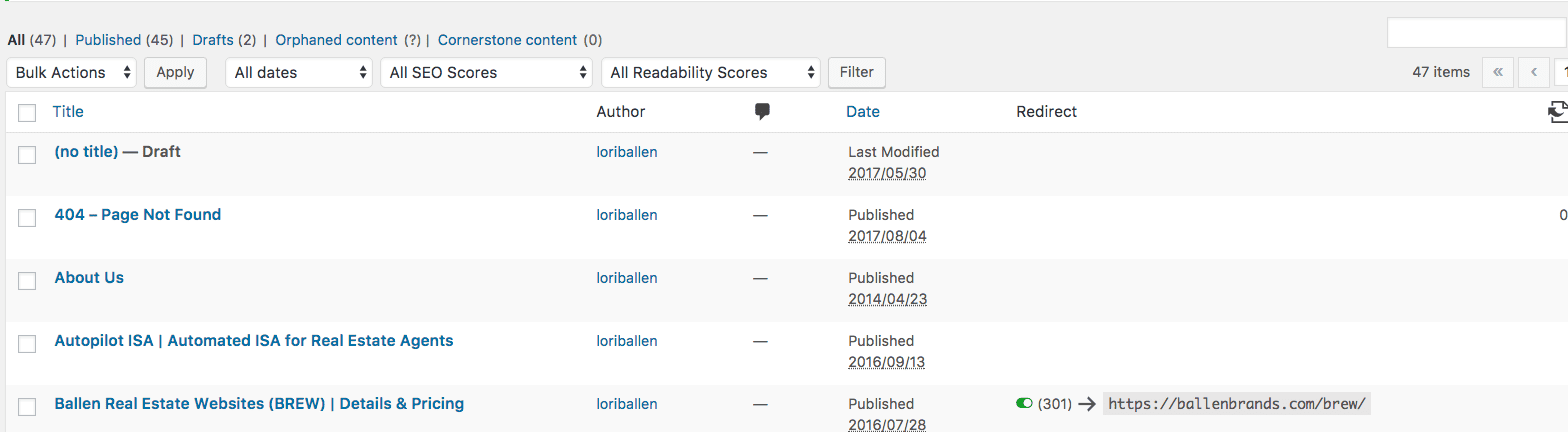Check the select-all checkbox in header row

[27, 113]
